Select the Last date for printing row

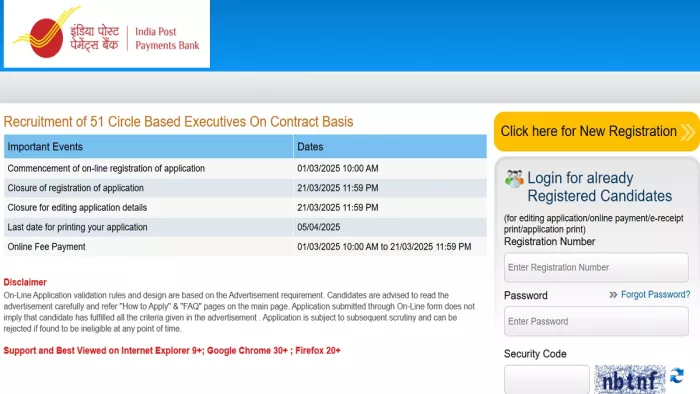pos(245,228)
